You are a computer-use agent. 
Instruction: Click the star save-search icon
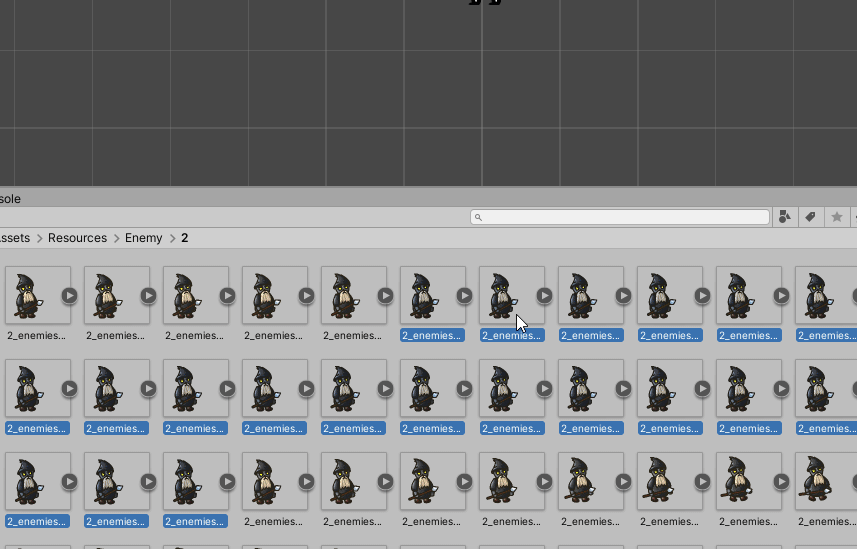point(837,217)
